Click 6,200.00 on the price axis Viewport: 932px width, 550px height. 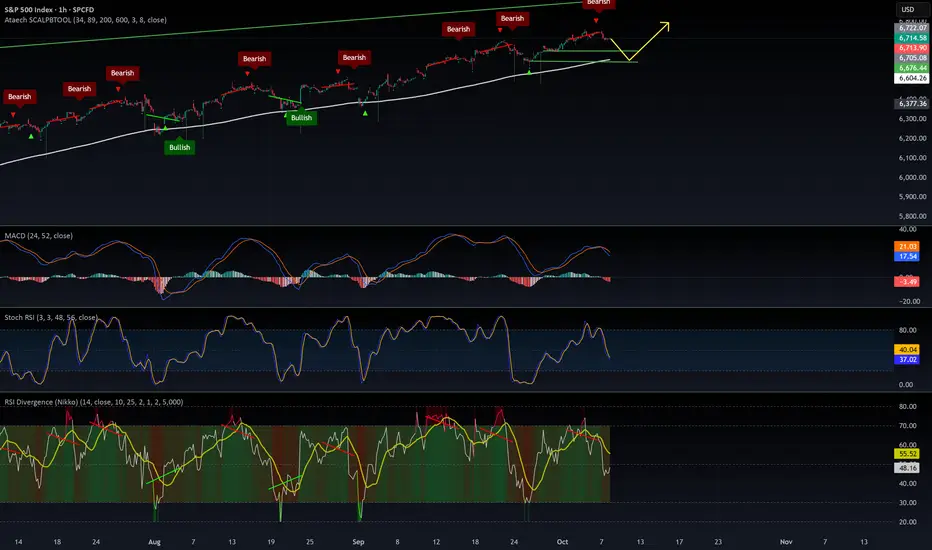[912, 139]
